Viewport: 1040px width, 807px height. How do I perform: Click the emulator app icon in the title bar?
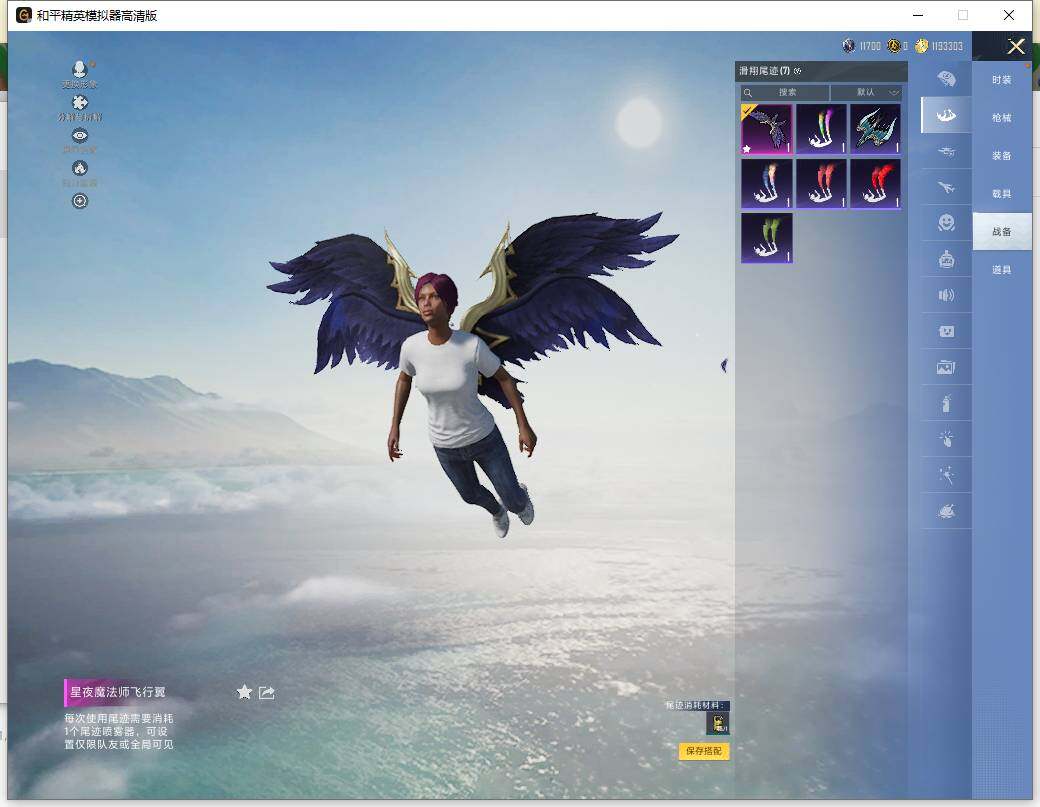(x=24, y=15)
